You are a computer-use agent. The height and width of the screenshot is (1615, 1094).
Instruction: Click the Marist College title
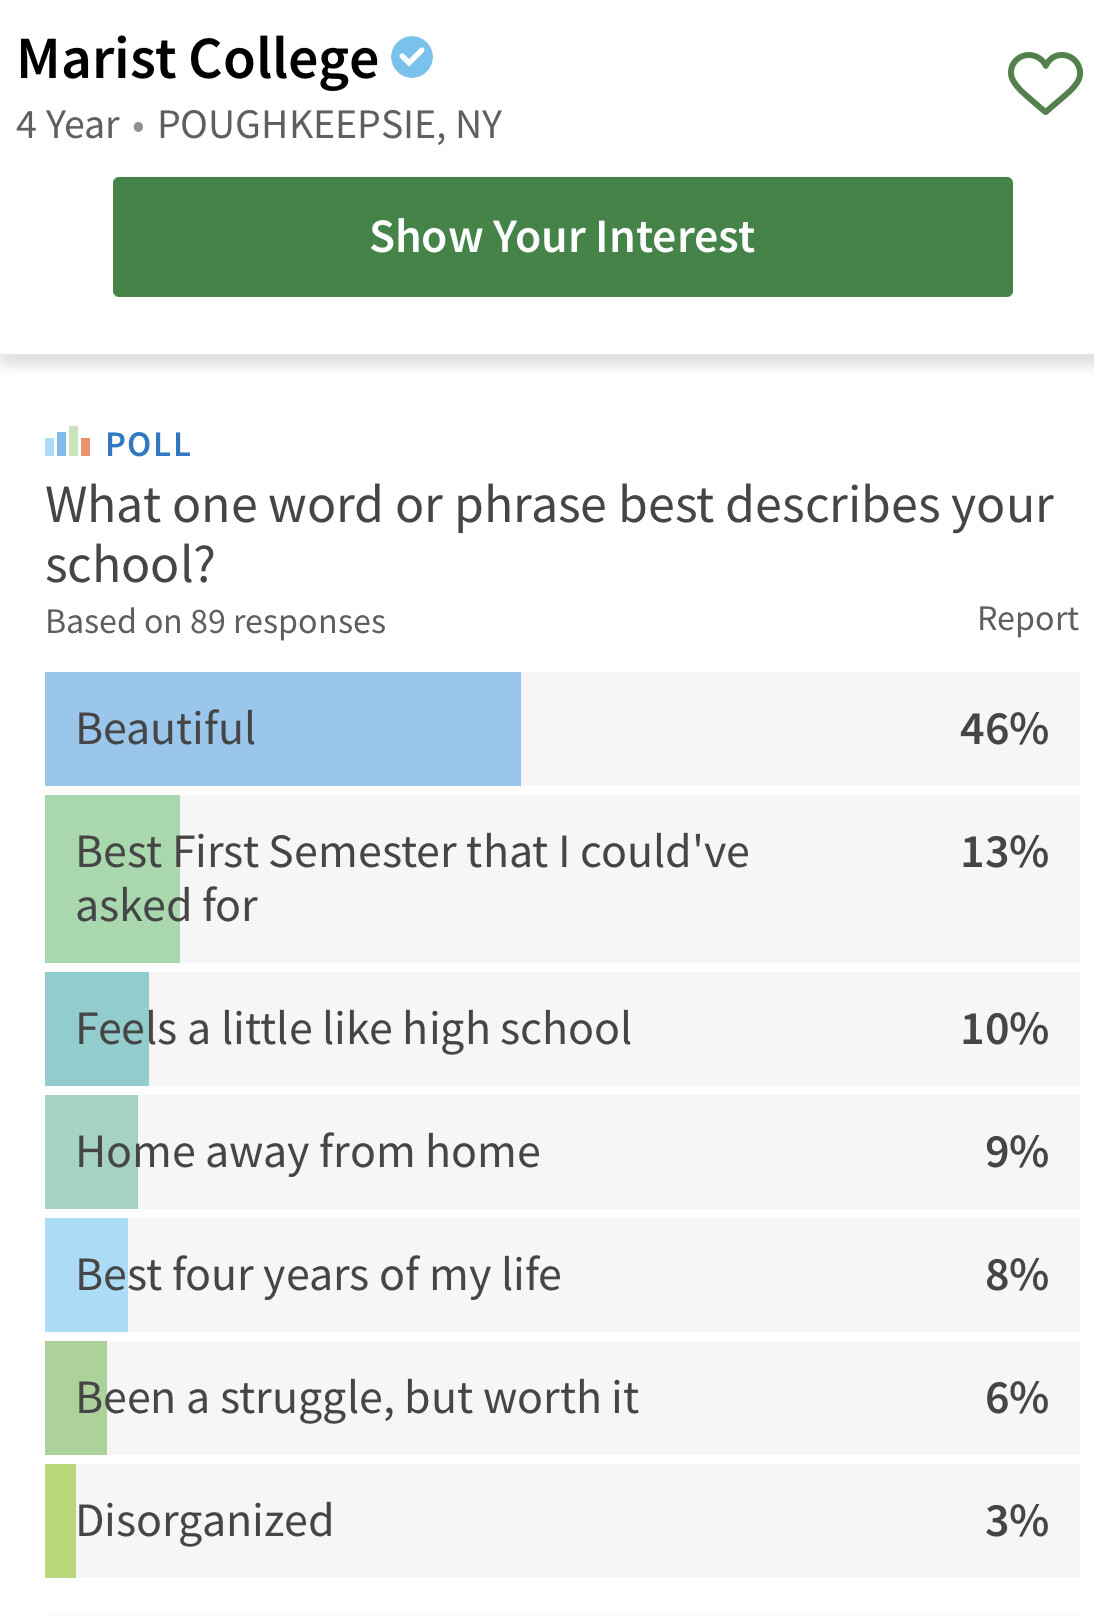coord(198,59)
